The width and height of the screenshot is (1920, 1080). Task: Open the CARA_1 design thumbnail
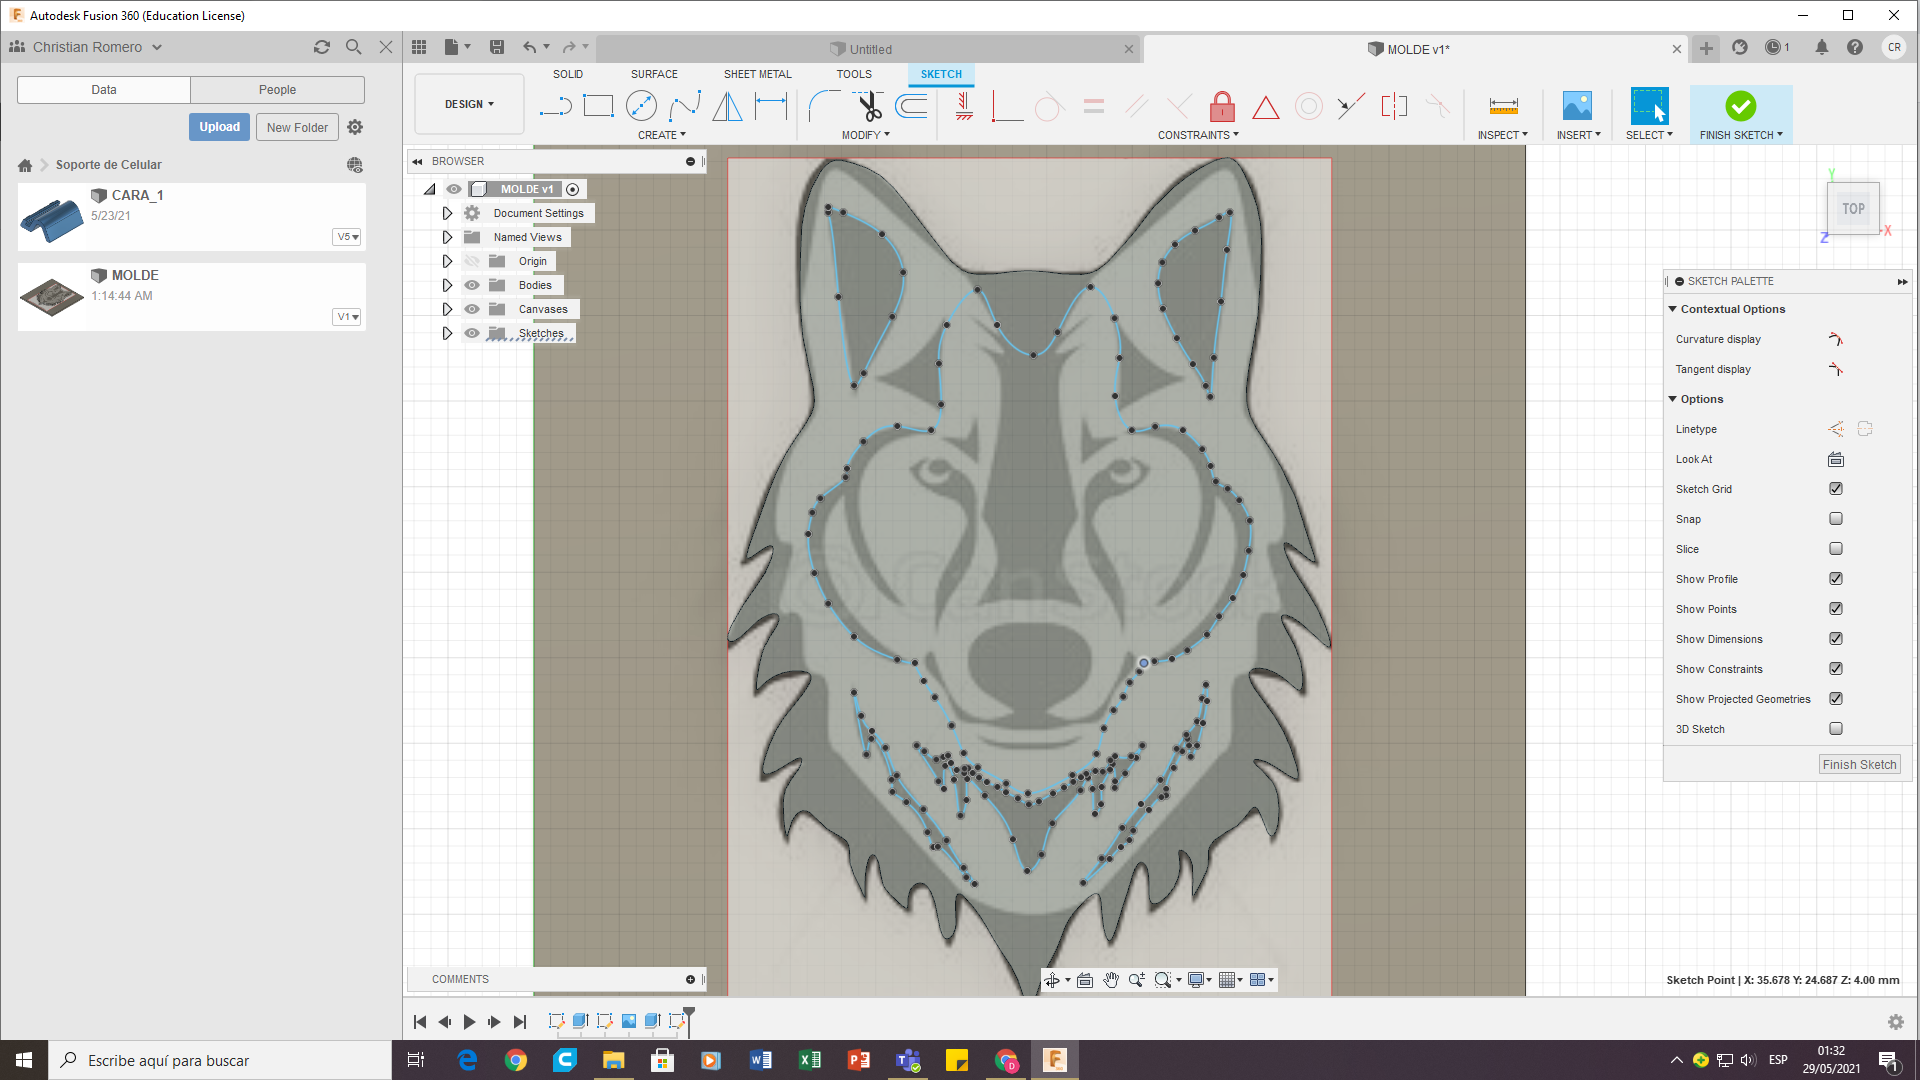(52, 219)
